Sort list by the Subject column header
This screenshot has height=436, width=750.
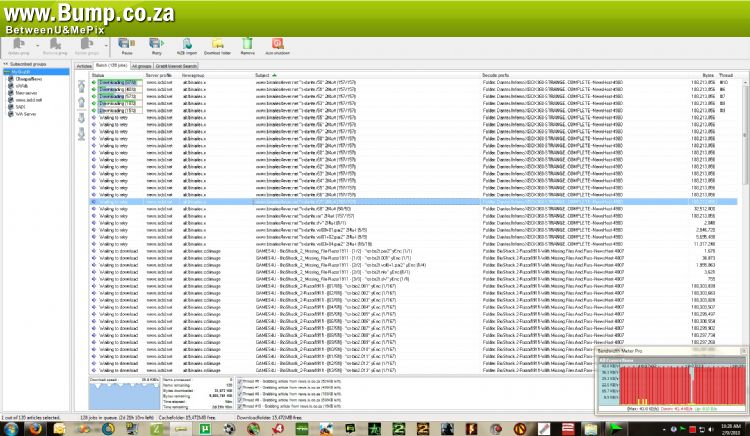[262, 75]
